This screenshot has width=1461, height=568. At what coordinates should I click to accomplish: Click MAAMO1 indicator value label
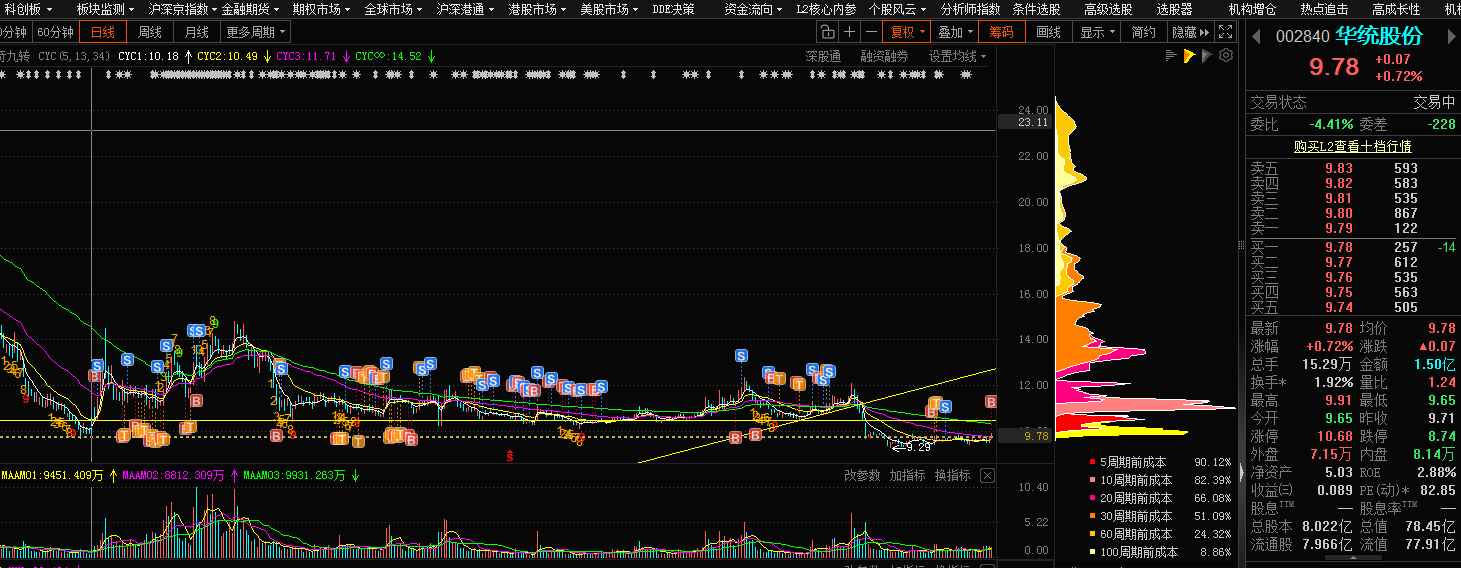click(x=52, y=475)
